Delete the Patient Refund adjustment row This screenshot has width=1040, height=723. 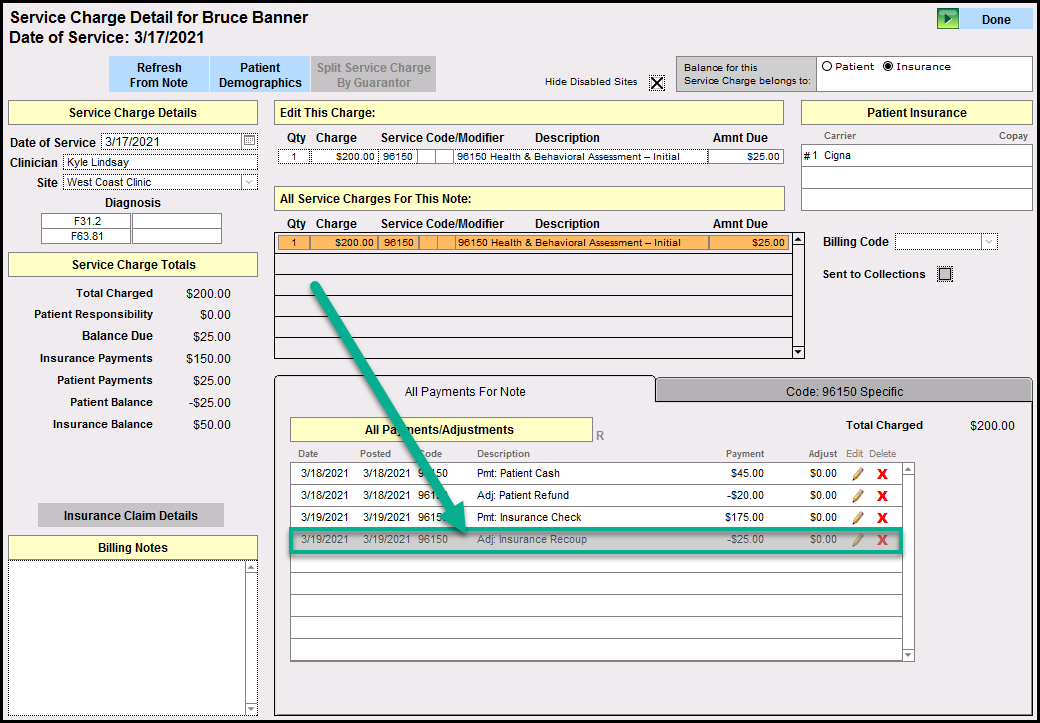(x=882, y=496)
